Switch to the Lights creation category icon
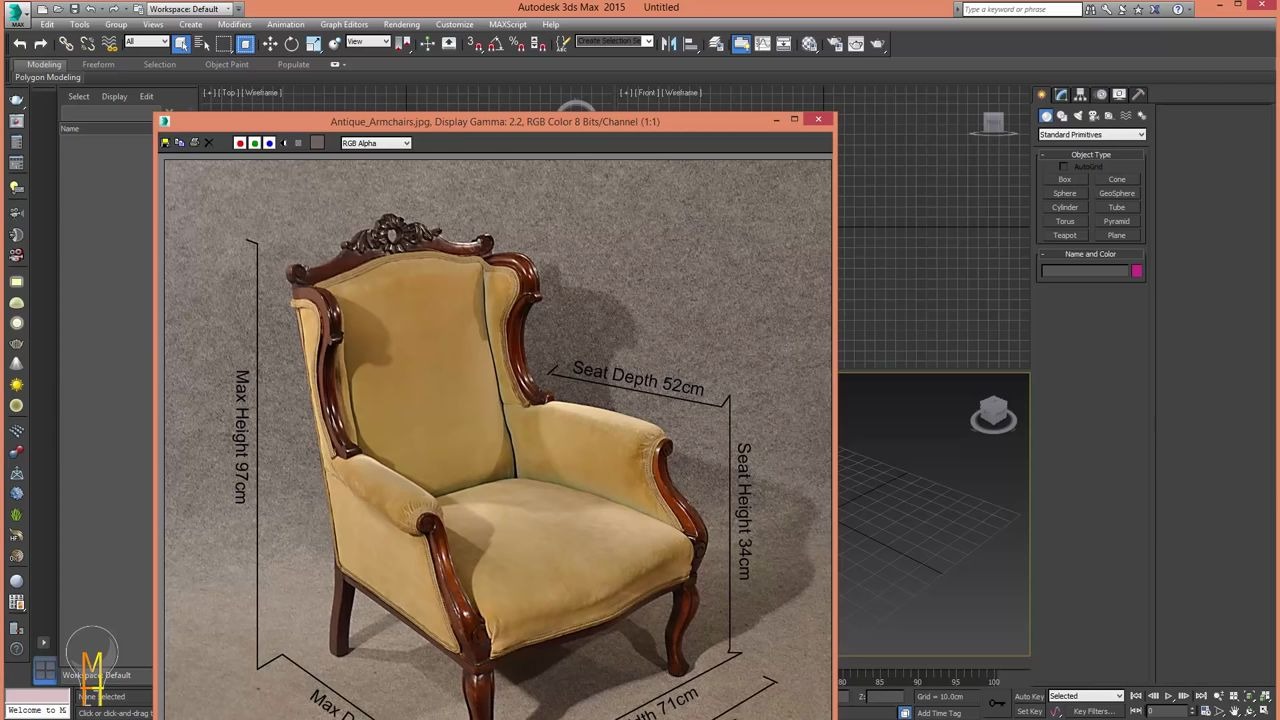1280x720 pixels. (1078, 115)
